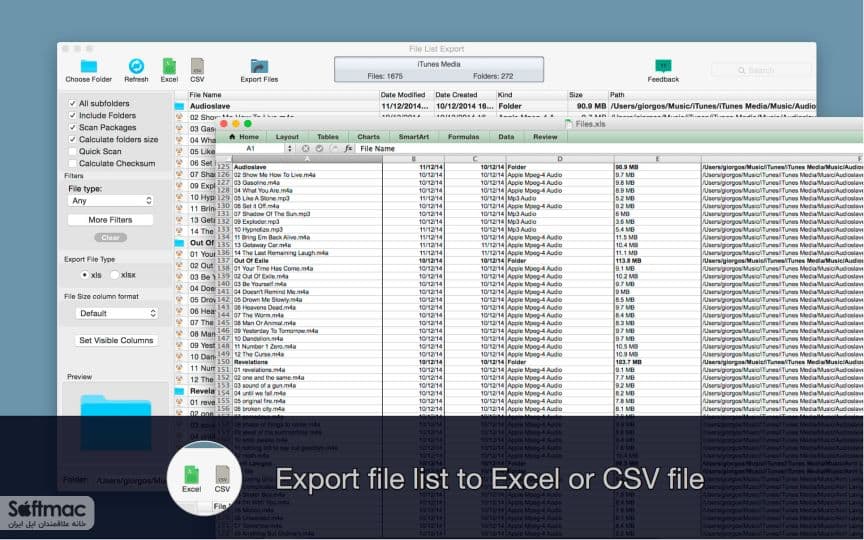Click cell '03 Be Yourself.m4a' in Excel
The height and width of the screenshot is (540, 864).
pos(307,284)
